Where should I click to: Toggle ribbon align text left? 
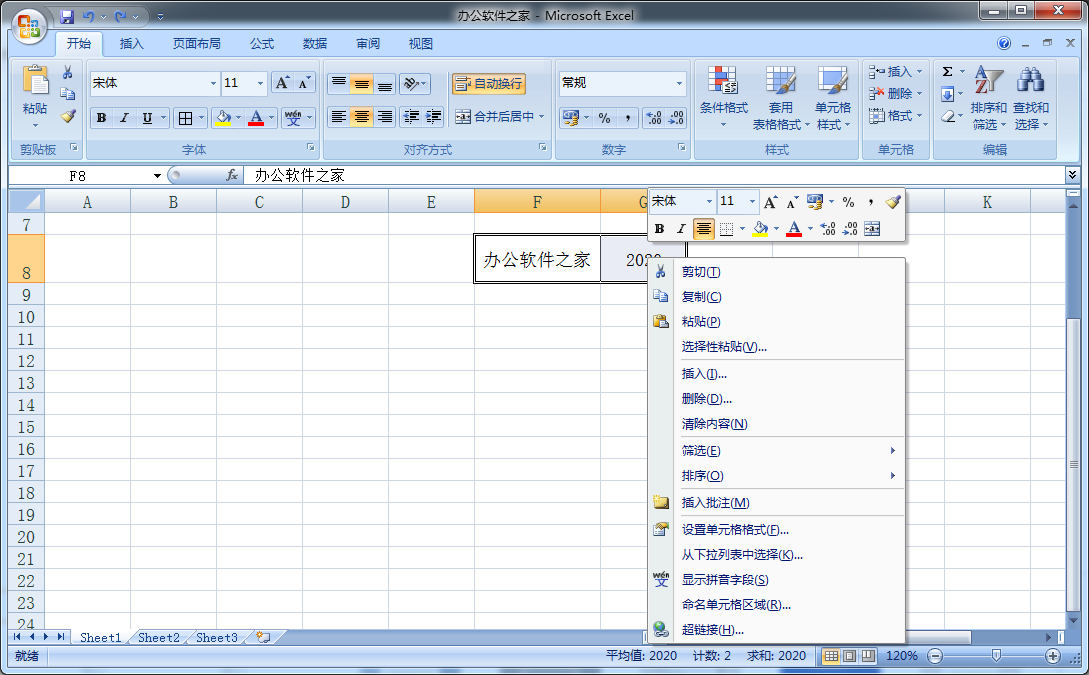coord(338,117)
